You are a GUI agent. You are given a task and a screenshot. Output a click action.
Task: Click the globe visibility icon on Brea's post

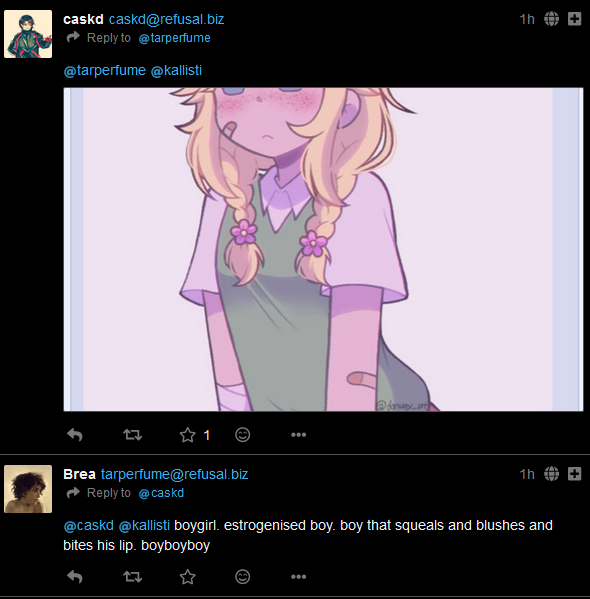(551, 474)
